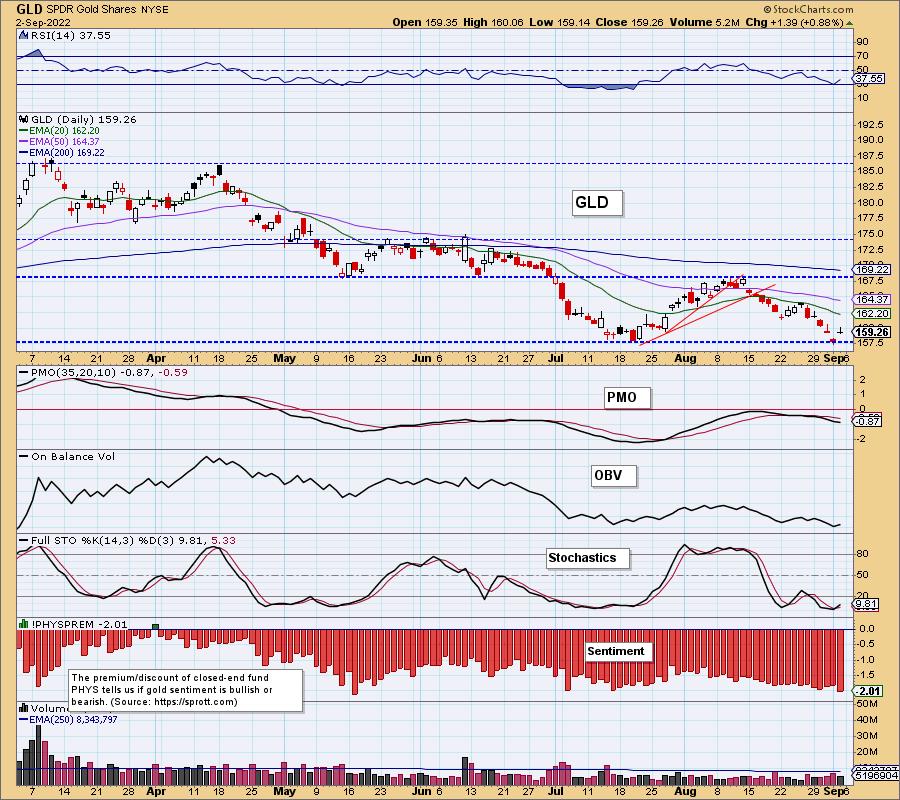Click the GLD annotation box on price panel
900x800 pixels.
[597, 203]
